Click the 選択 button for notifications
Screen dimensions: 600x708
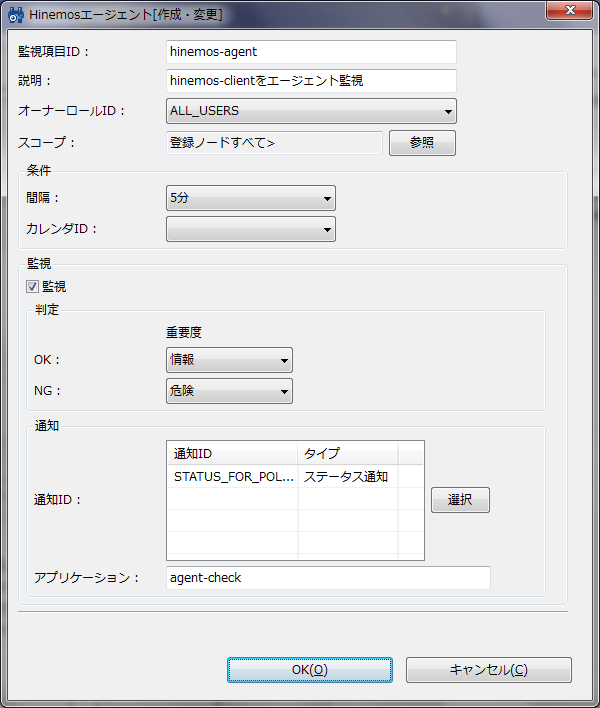point(460,500)
